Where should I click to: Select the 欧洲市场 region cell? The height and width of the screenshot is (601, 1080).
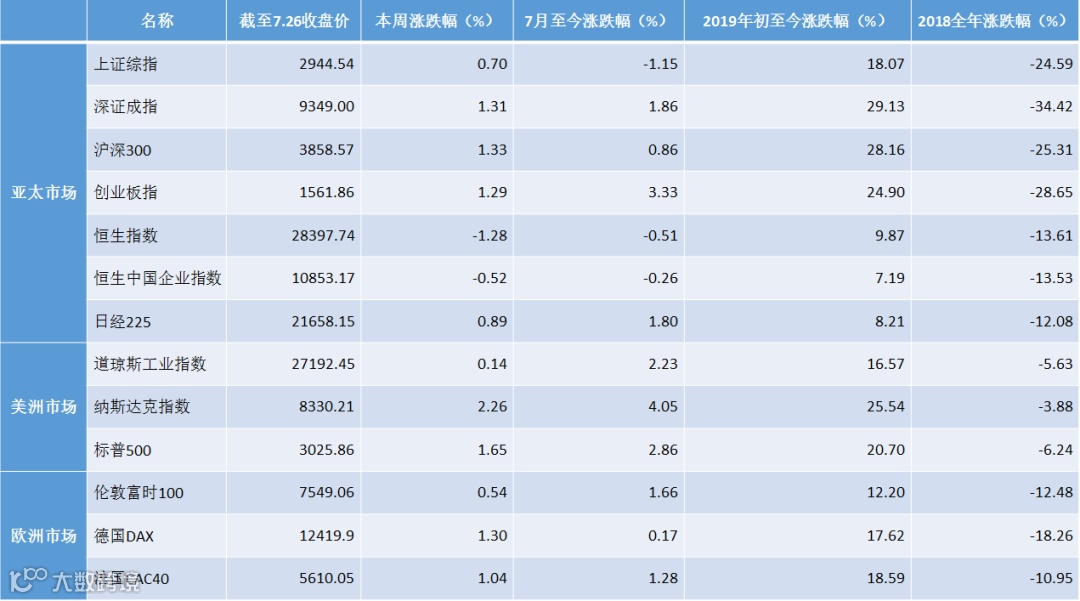click(x=43, y=536)
